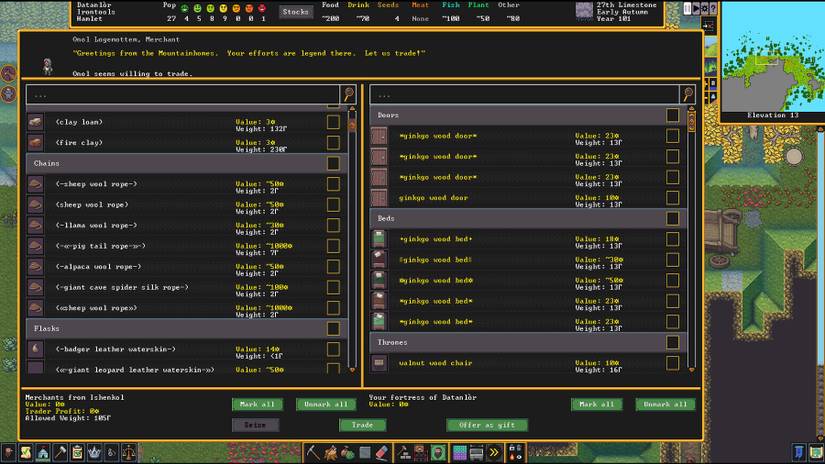Unmark all fortress goods
This screenshot has width=825, height=464.
click(665, 404)
